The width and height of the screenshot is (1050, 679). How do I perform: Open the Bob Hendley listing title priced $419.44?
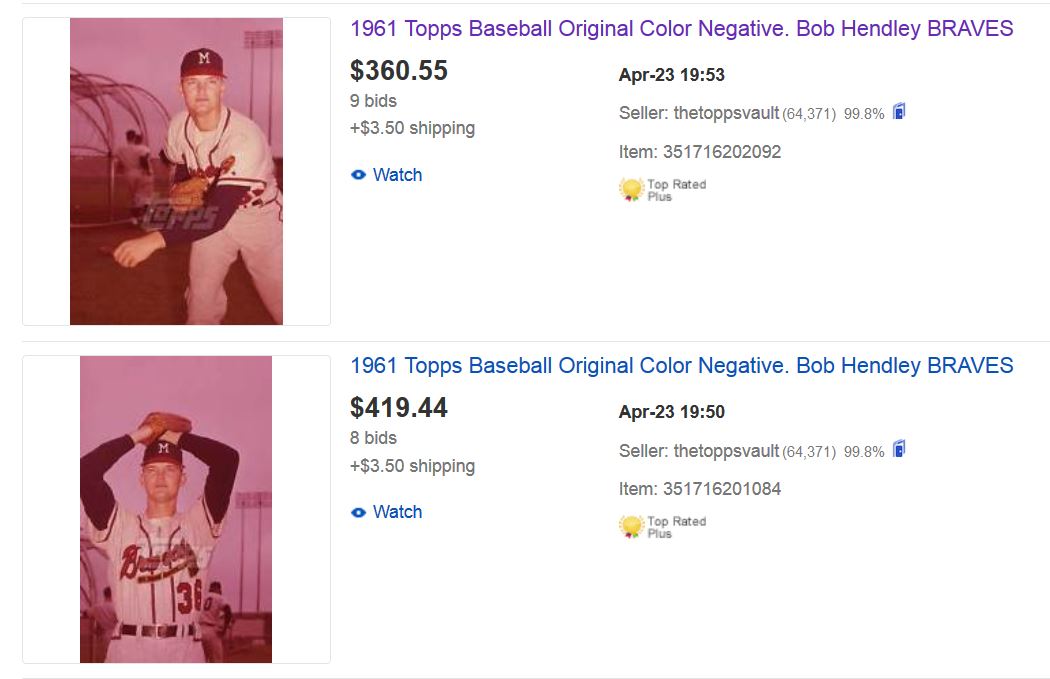click(x=681, y=365)
